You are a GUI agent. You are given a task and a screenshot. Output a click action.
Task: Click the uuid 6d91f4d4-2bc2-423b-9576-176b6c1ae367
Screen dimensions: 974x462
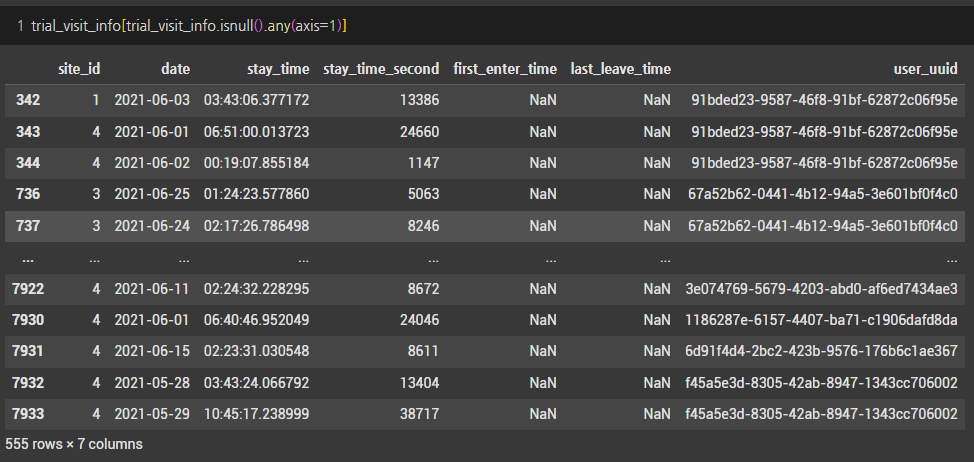[821, 351]
